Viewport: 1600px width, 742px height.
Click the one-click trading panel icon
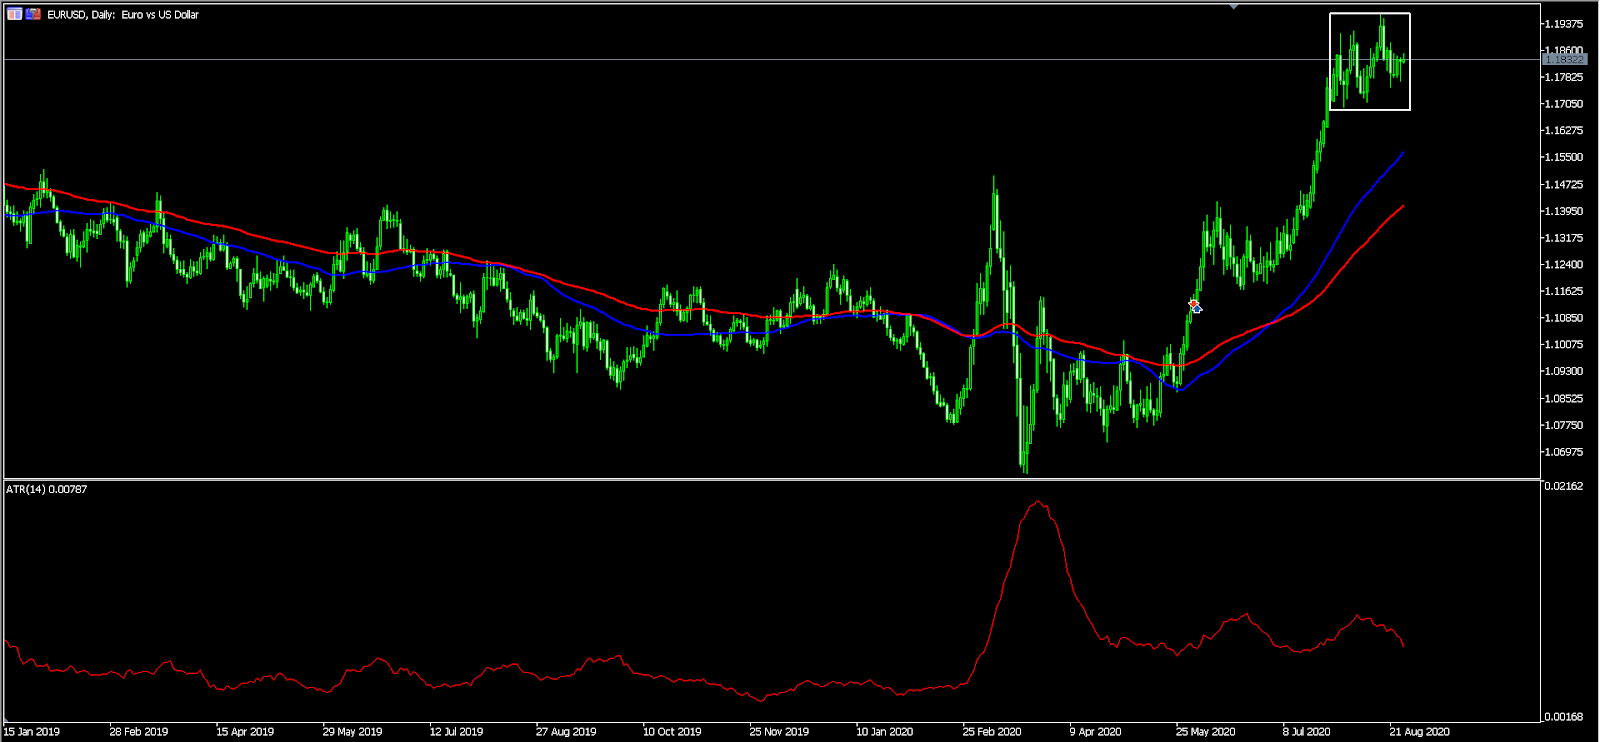14,14
